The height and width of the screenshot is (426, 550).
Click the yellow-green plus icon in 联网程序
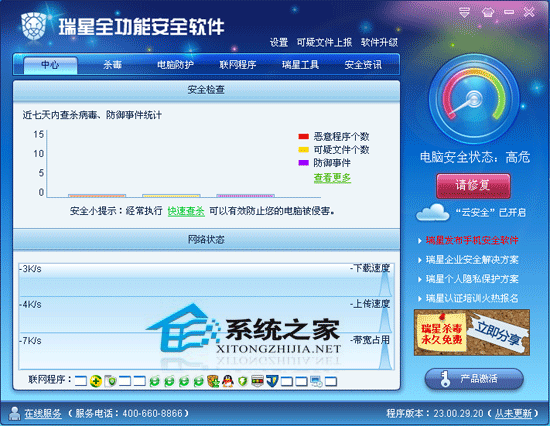click(95, 381)
